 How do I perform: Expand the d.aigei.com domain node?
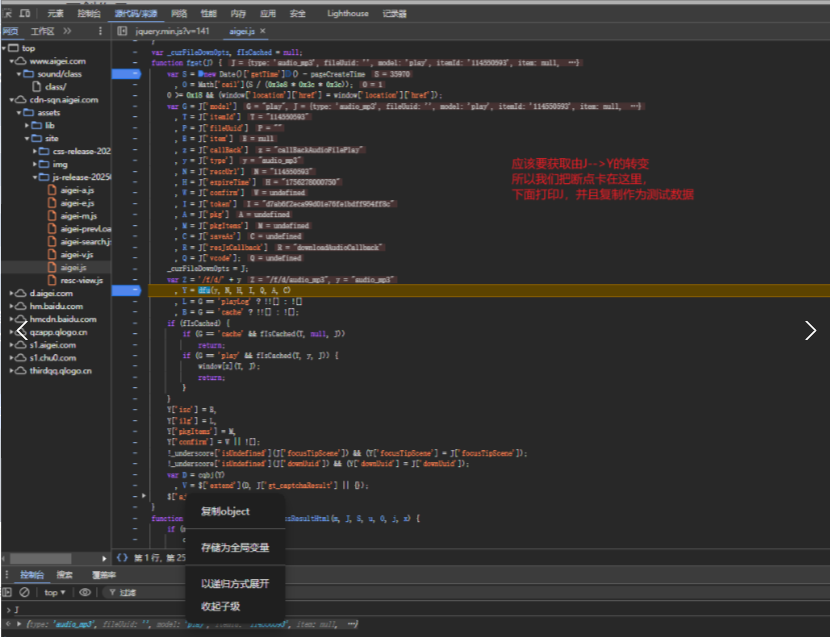point(11,293)
